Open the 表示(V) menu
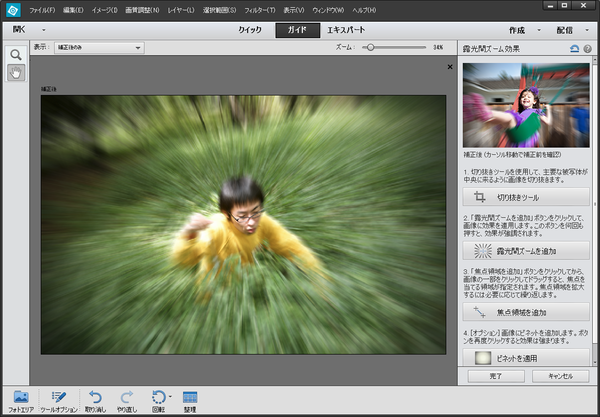 click(x=294, y=10)
